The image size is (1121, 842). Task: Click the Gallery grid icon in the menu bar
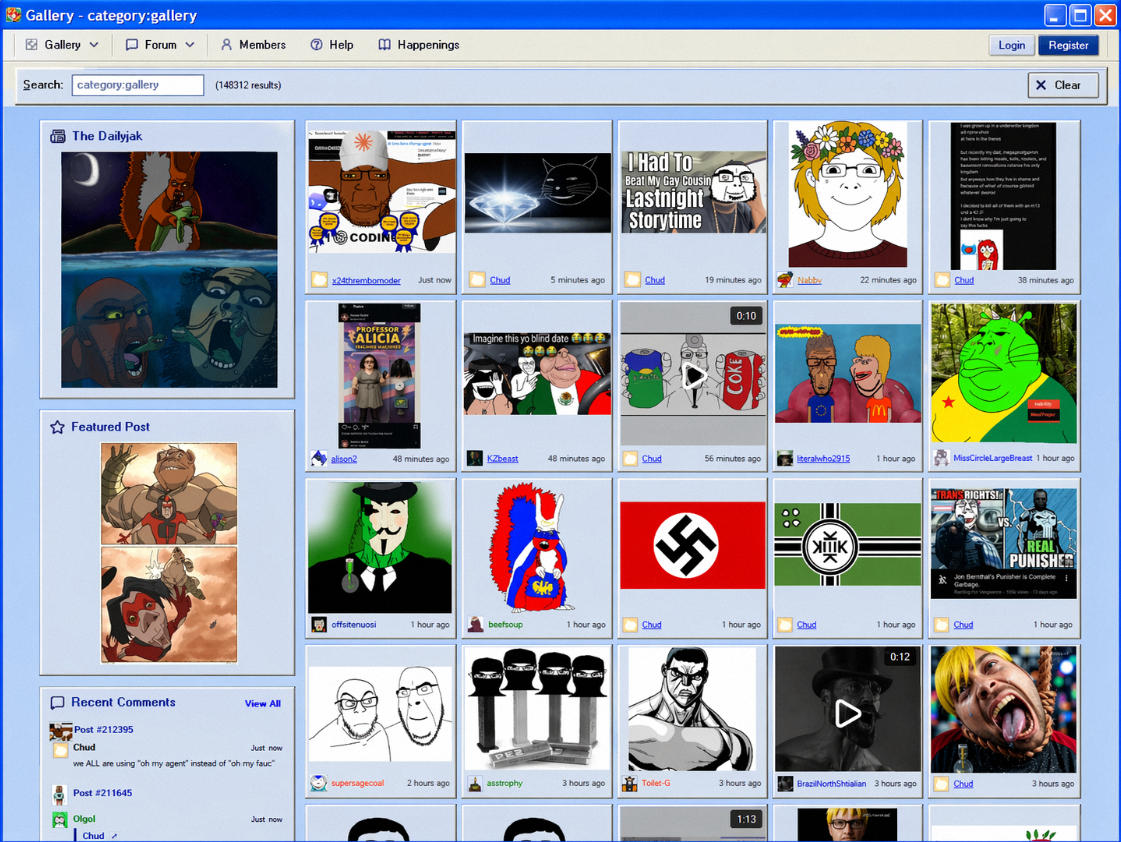(x=32, y=45)
